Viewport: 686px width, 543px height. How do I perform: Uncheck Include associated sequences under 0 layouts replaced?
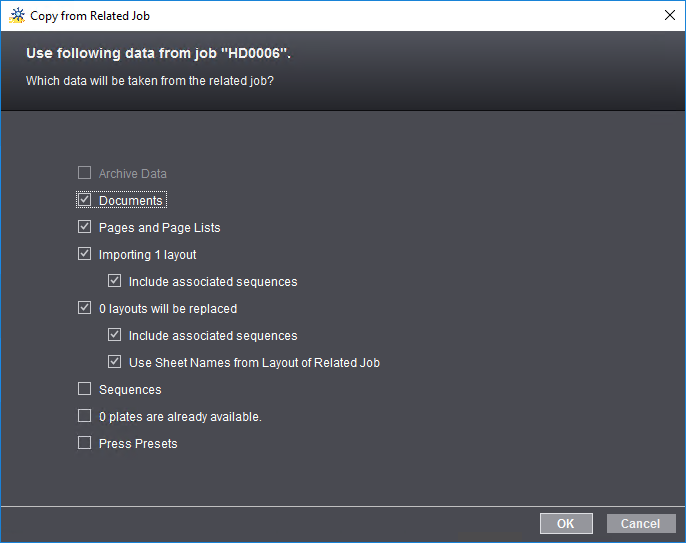tap(115, 335)
